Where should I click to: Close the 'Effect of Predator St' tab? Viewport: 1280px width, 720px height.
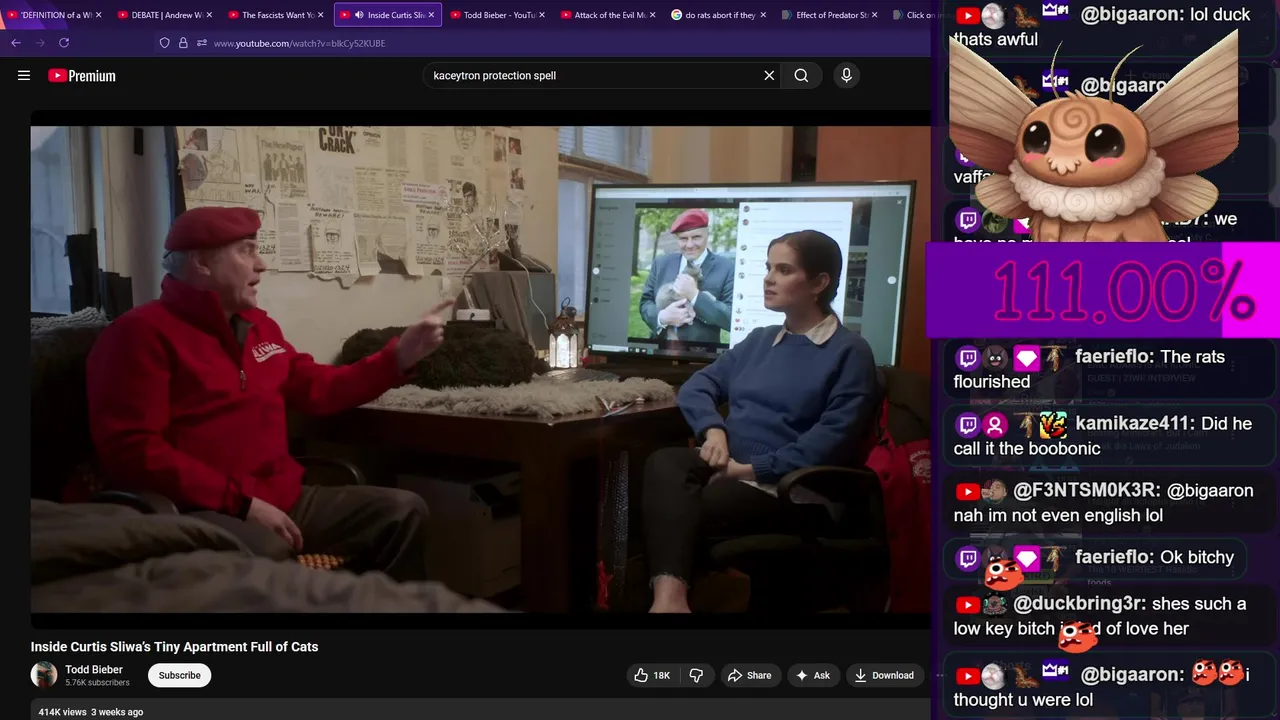click(x=875, y=15)
